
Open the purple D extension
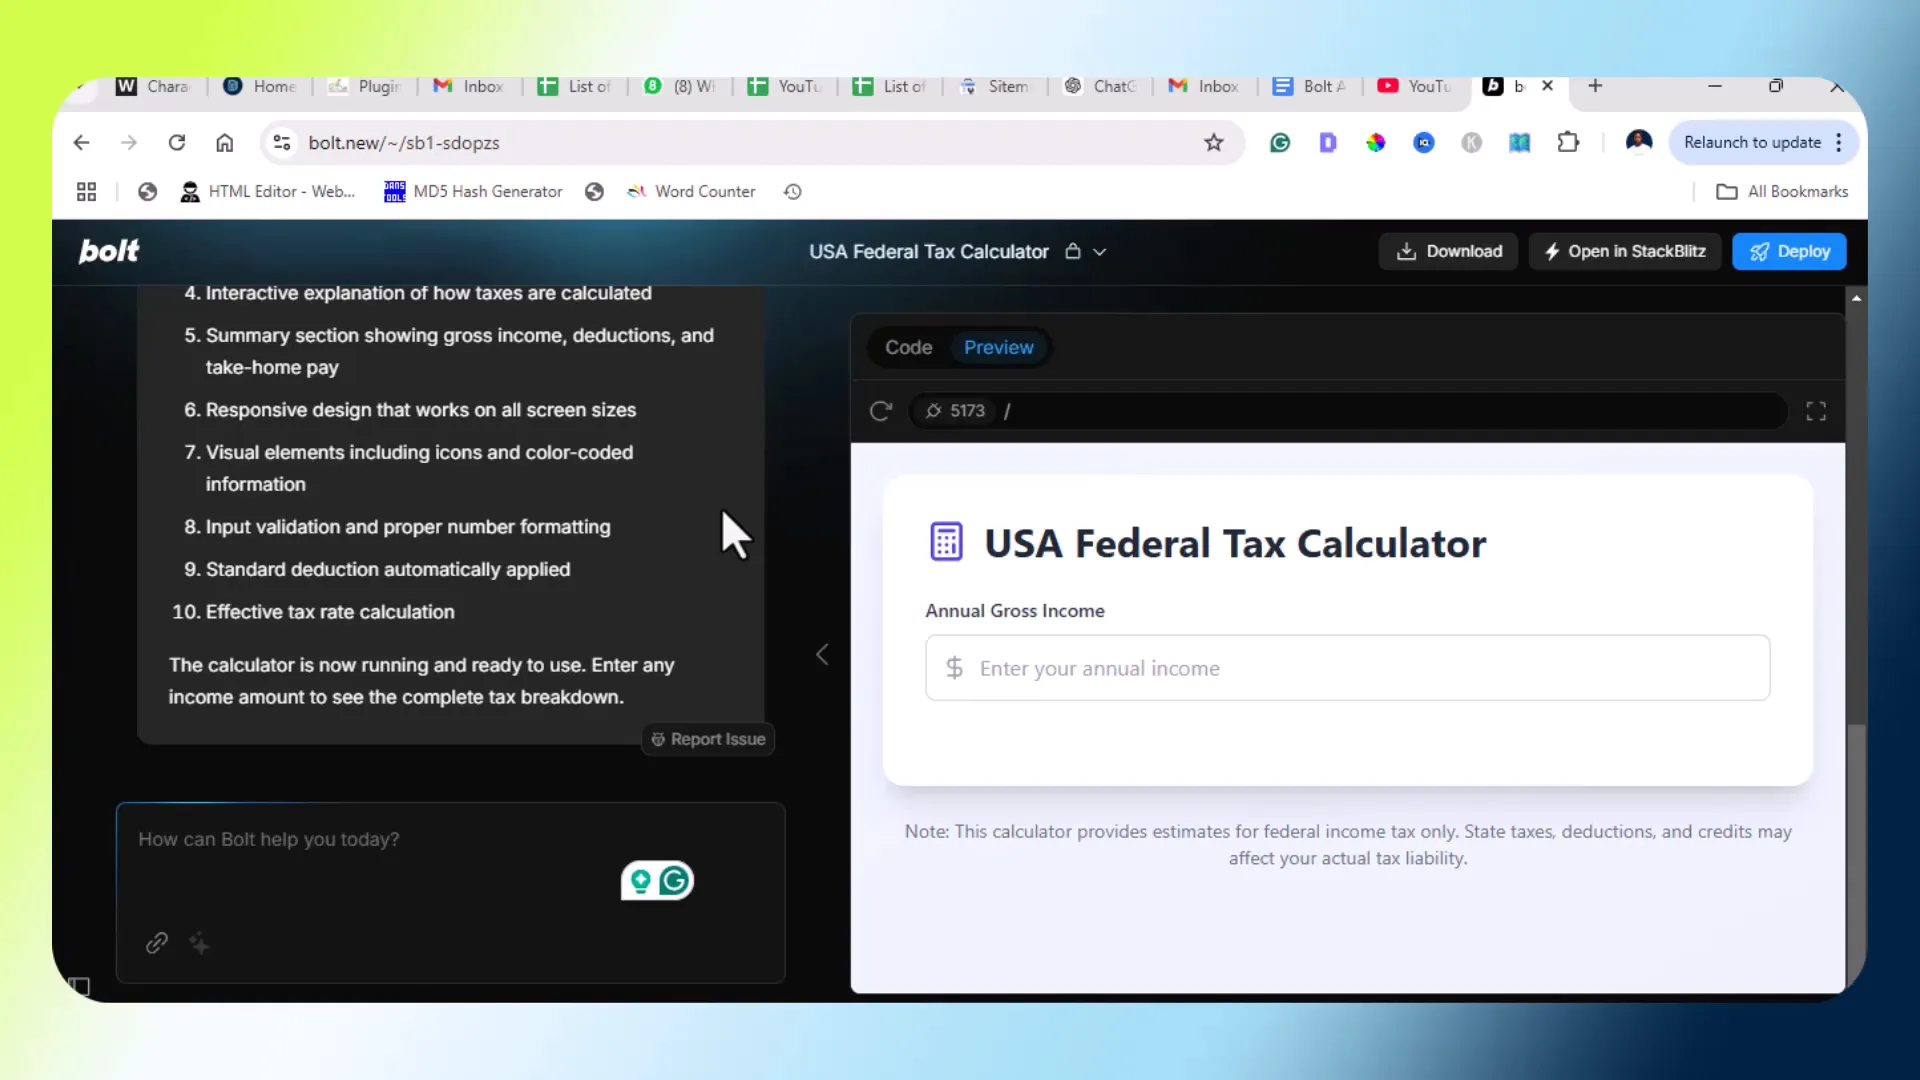click(1328, 143)
